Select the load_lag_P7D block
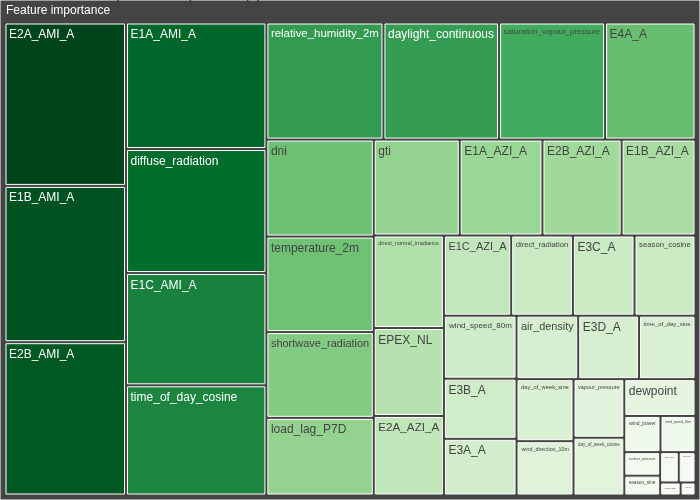Viewport: 700px width, 500px height. click(x=320, y=457)
